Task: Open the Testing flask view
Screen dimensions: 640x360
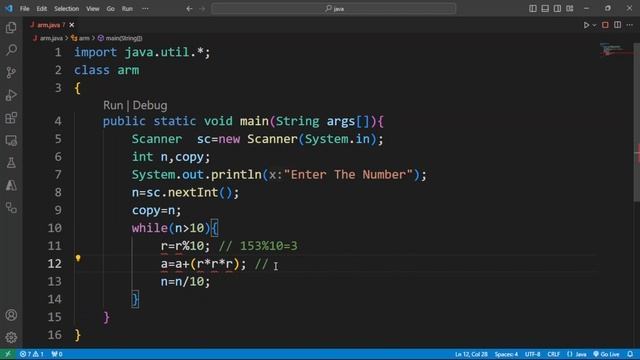Action: [x=11, y=163]
